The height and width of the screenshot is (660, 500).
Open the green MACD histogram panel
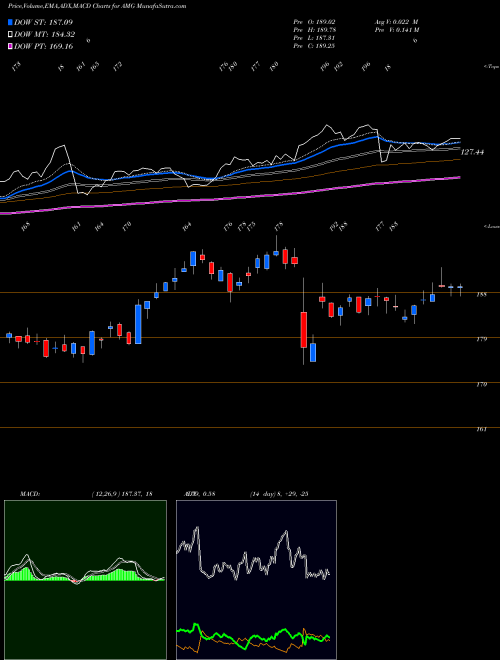coord(85,580)
